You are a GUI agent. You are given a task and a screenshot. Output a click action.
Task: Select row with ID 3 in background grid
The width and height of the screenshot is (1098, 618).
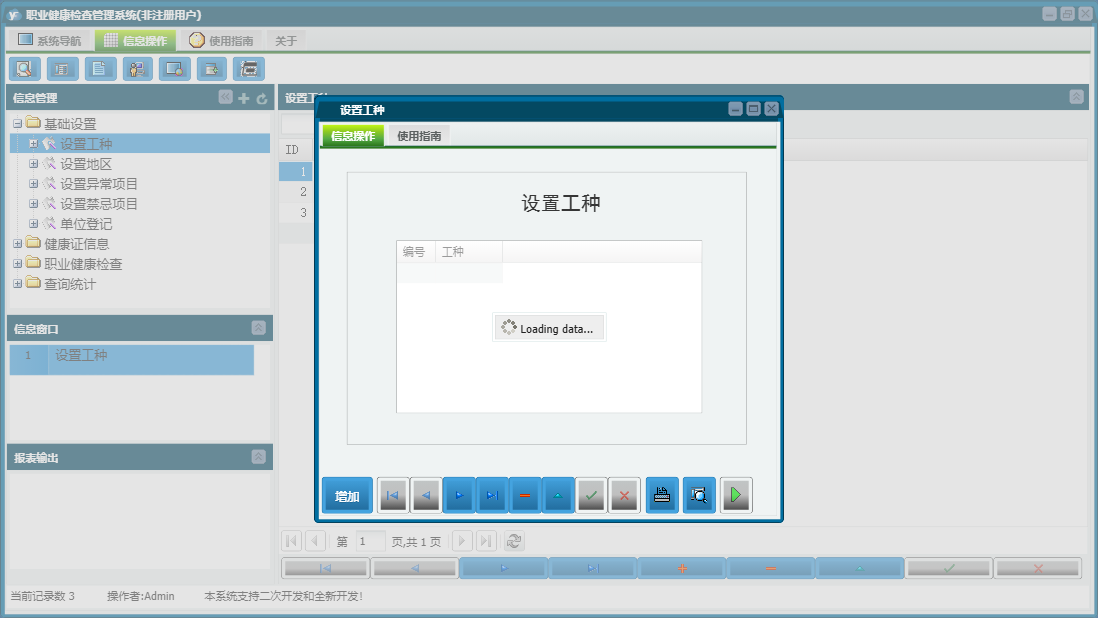point(296,212)
